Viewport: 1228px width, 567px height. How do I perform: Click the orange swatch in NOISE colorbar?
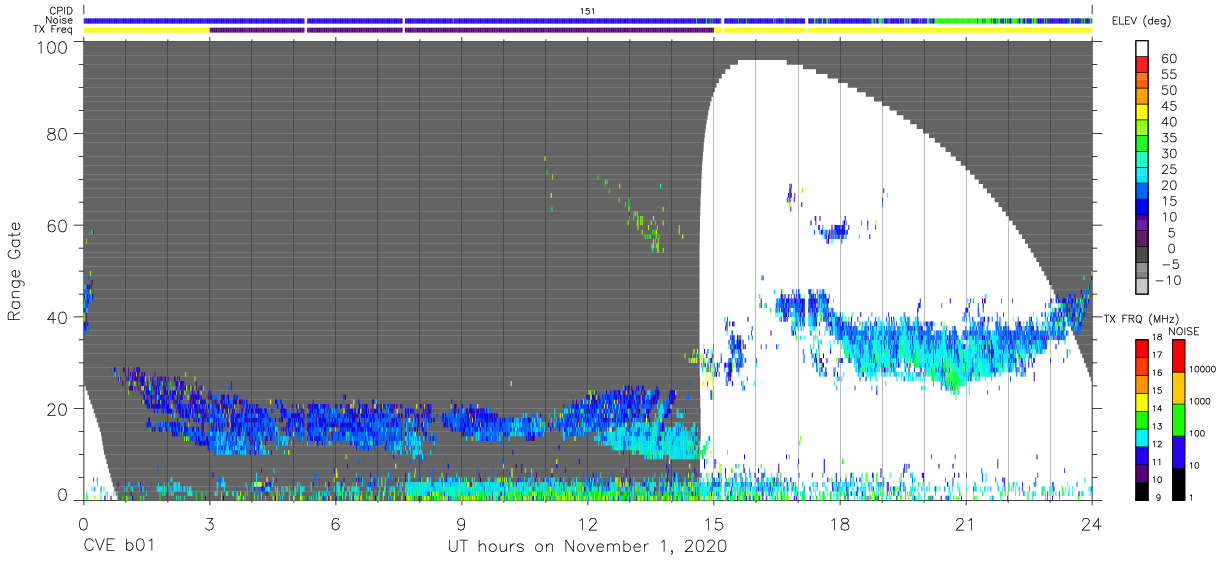(x=1177, y=388)
